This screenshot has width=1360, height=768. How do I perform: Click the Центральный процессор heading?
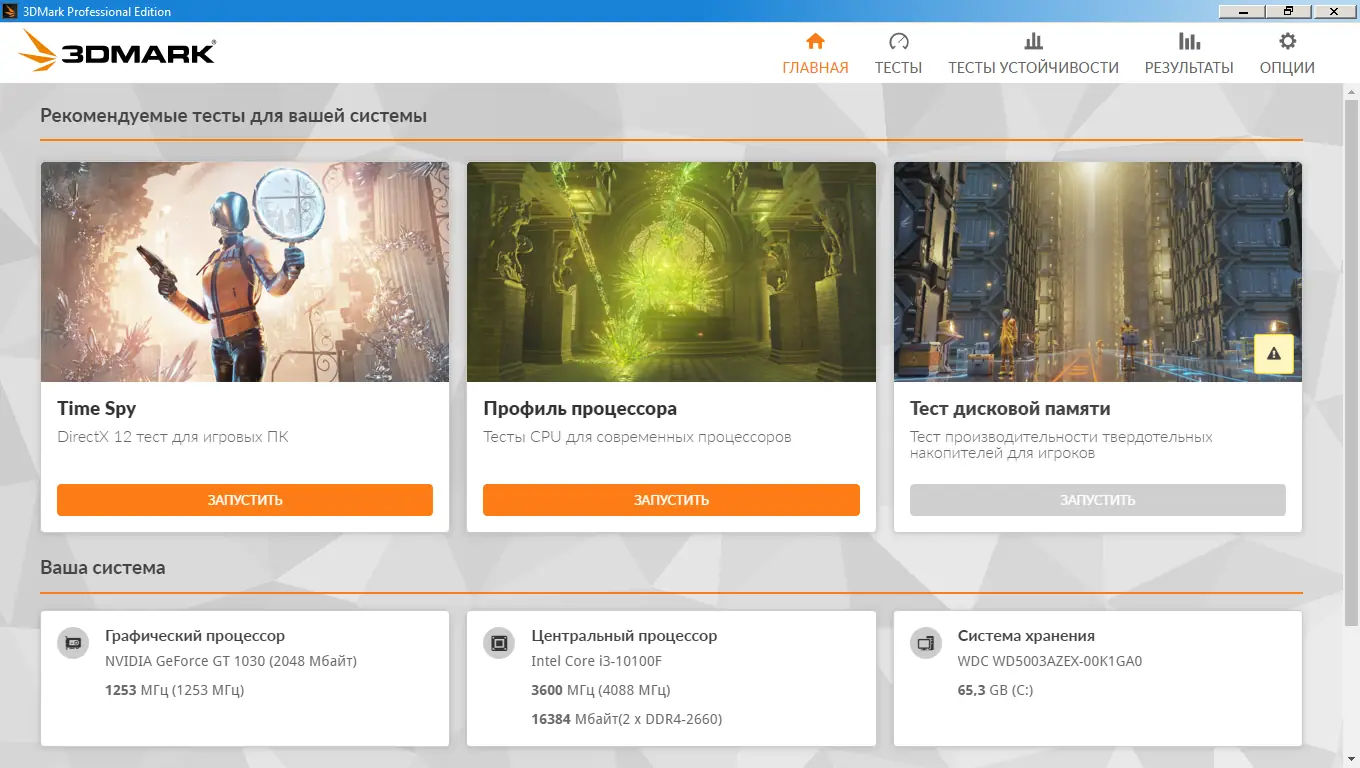click(x=624, y=636)
